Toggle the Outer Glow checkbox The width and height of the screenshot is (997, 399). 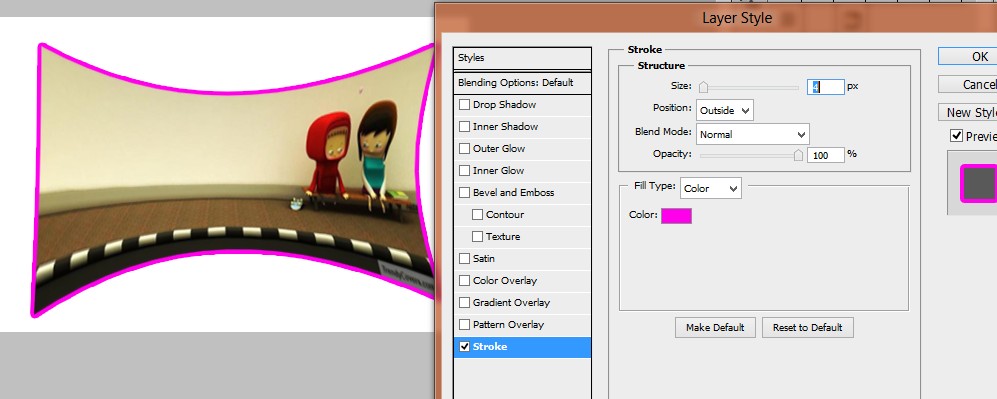(x=464, y=149)
